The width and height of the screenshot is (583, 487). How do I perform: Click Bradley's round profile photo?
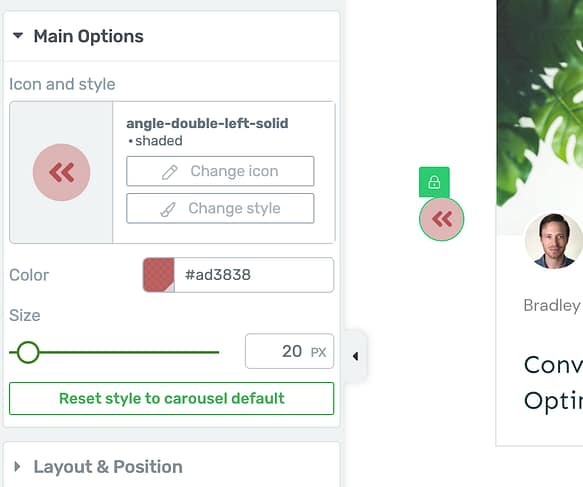coord(554,241)
